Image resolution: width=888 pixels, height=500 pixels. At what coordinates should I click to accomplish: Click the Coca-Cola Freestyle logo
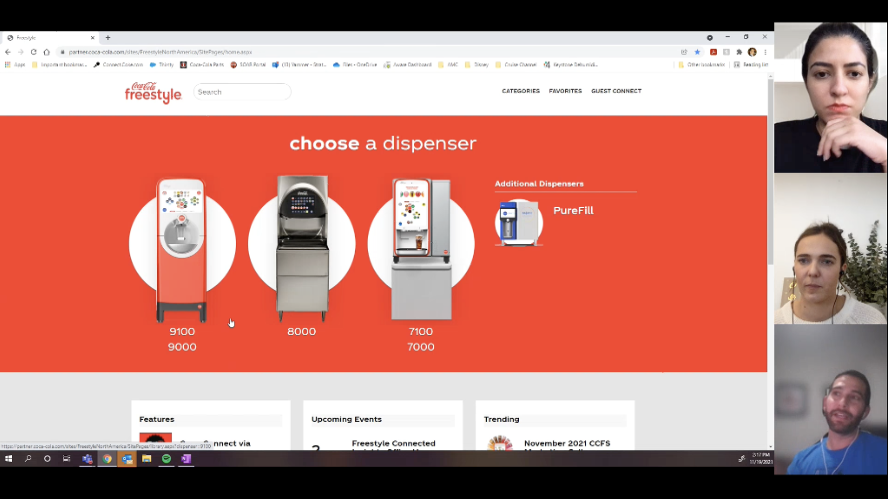pyautogui.click(x=153, y=92)
